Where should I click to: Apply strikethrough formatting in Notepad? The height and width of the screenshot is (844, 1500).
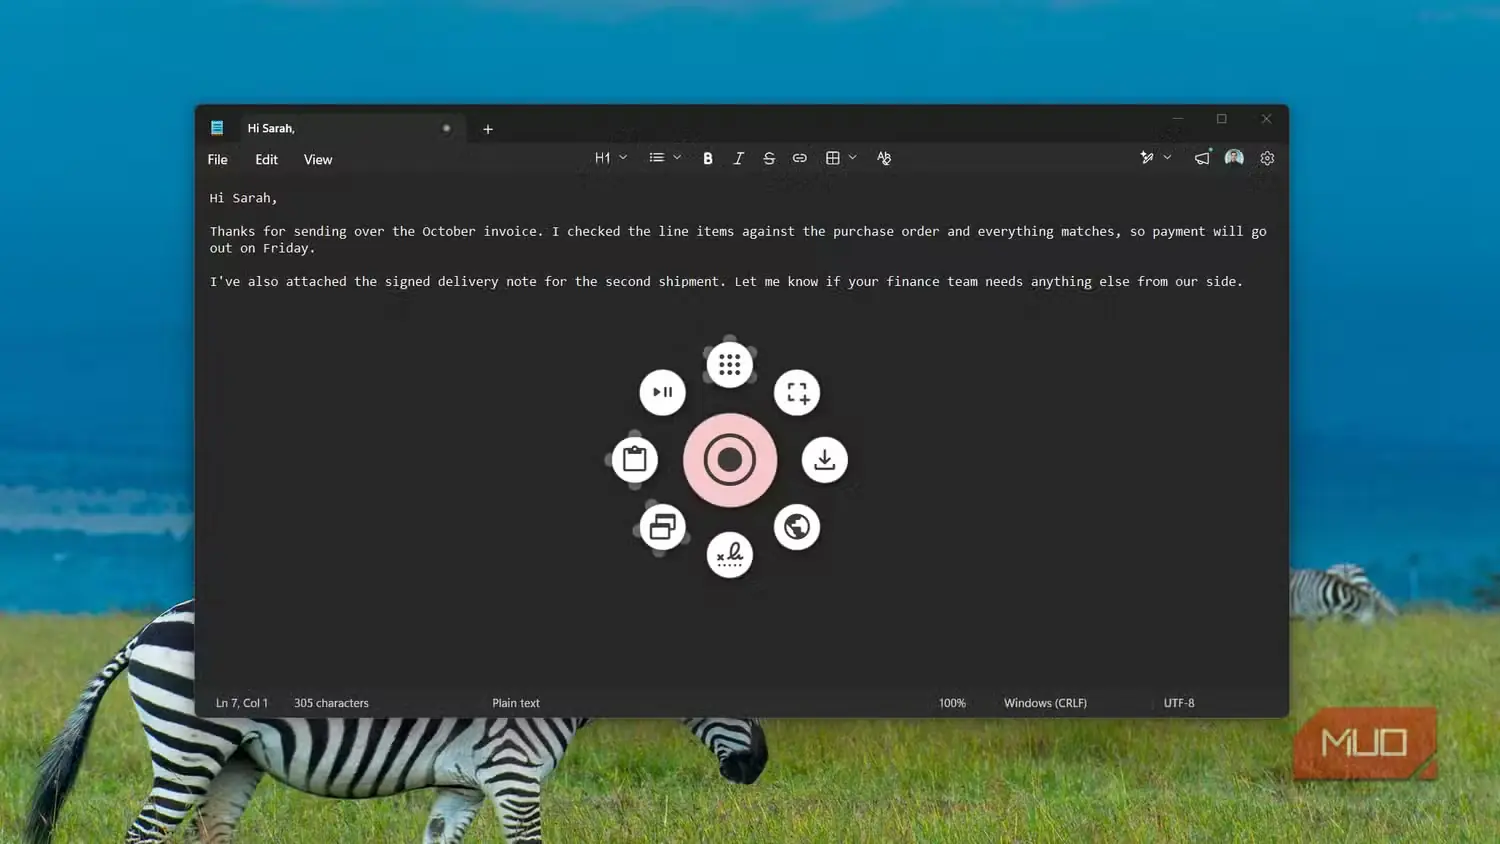coord(769,158)
